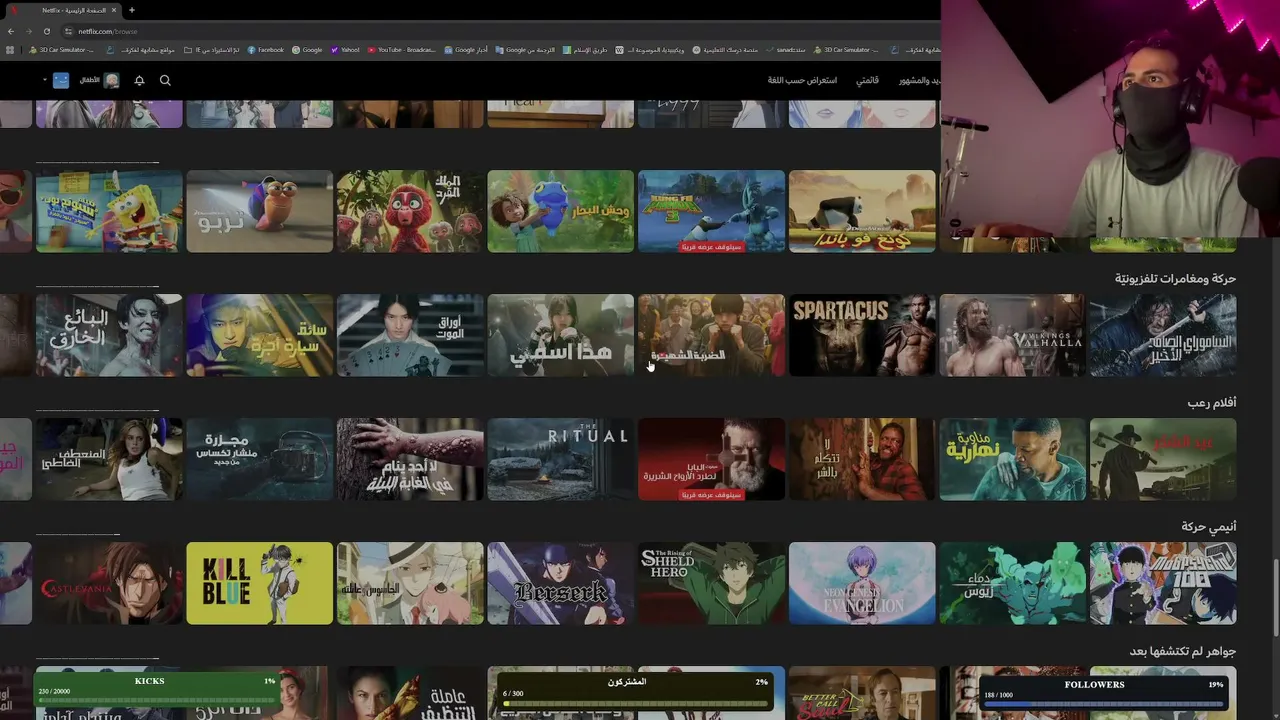The height and width of the screenshot is (720, 1280).
Task: Open the لا تتكلم بالشر movie thumbnail
Action: point(862,459)
